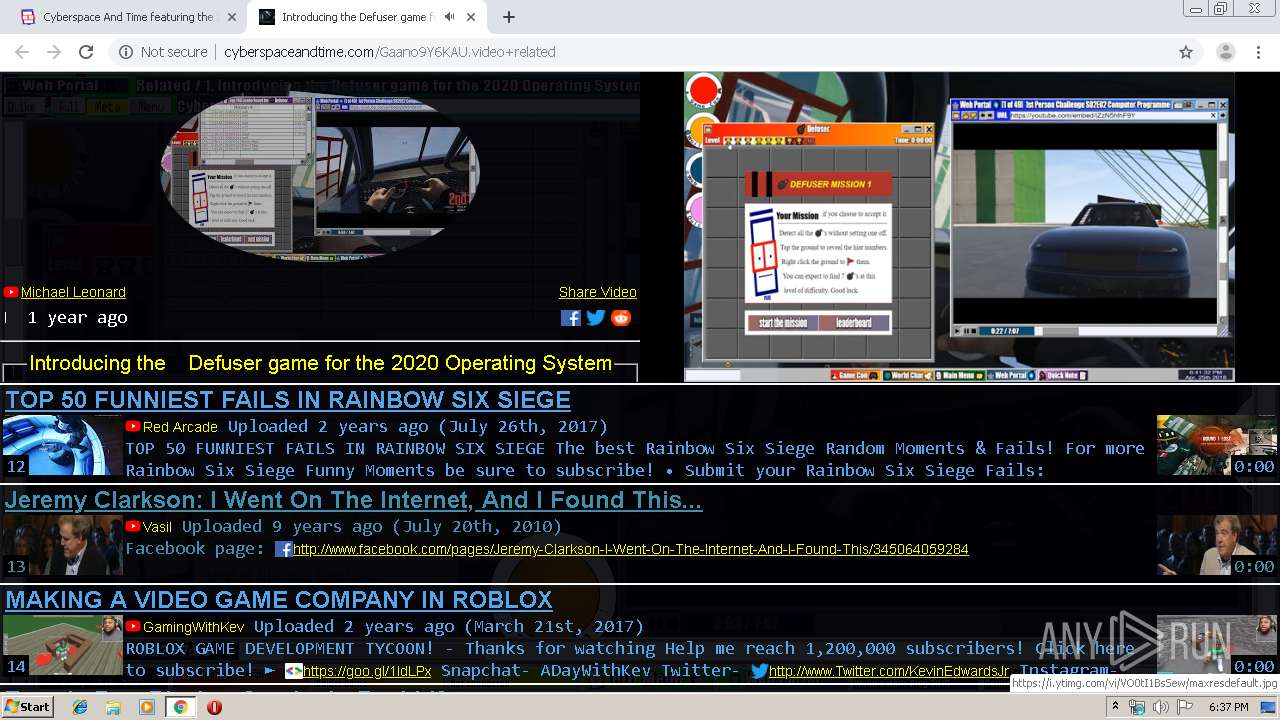Open File Explorer from the taskbar
The image size is (1280, 720).
pos(113,707)
